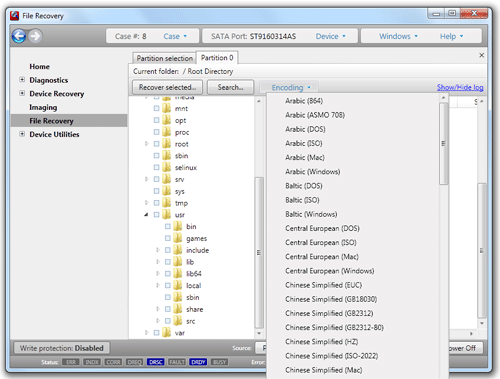
Task: Click the selinux folder icon
Action: [167, 167]
